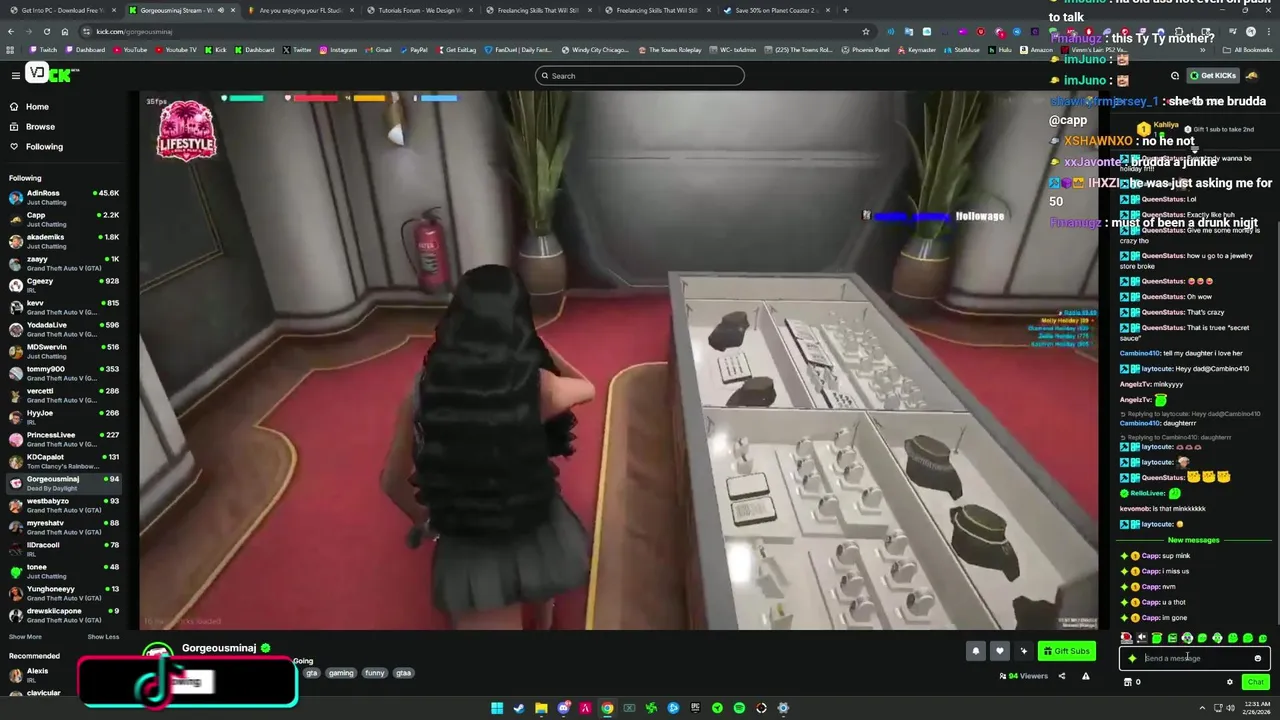Click the gtaa tag

tap(404, 673)
